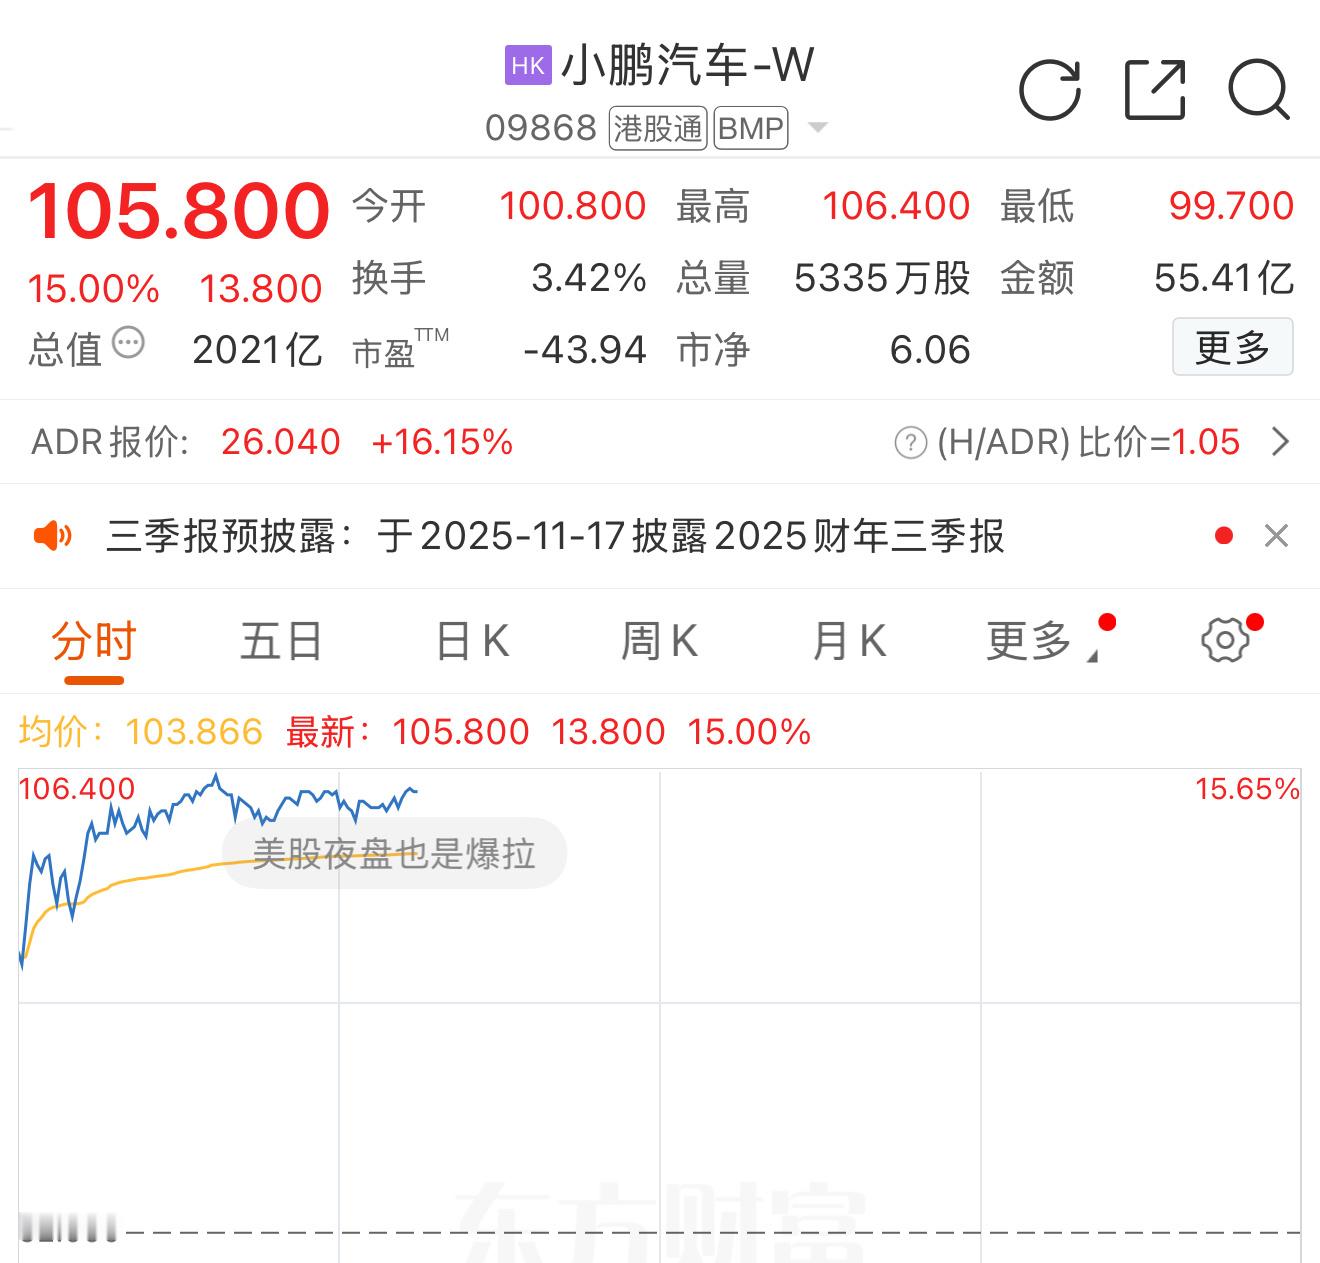The image size is (1320, 1263).
Task: Tap the question mark icon near H/ADR
Action: [910, 442]
